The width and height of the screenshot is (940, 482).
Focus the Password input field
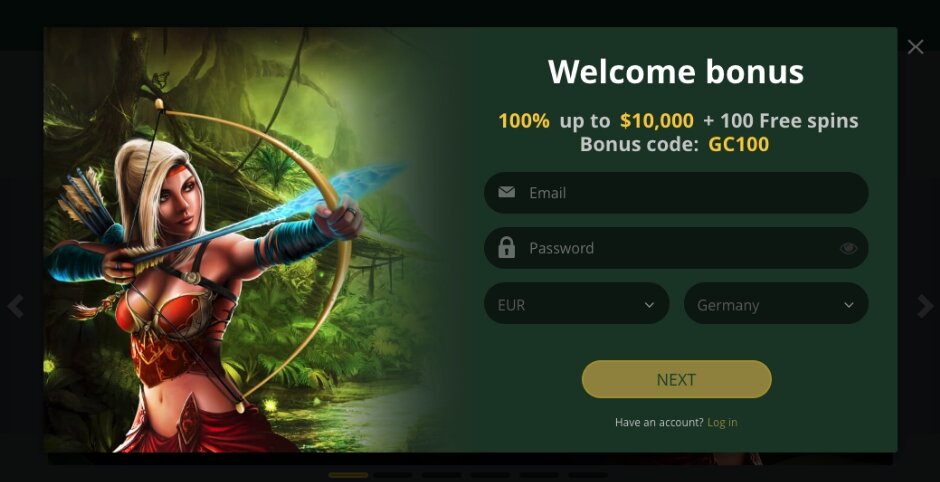[676, 248]
